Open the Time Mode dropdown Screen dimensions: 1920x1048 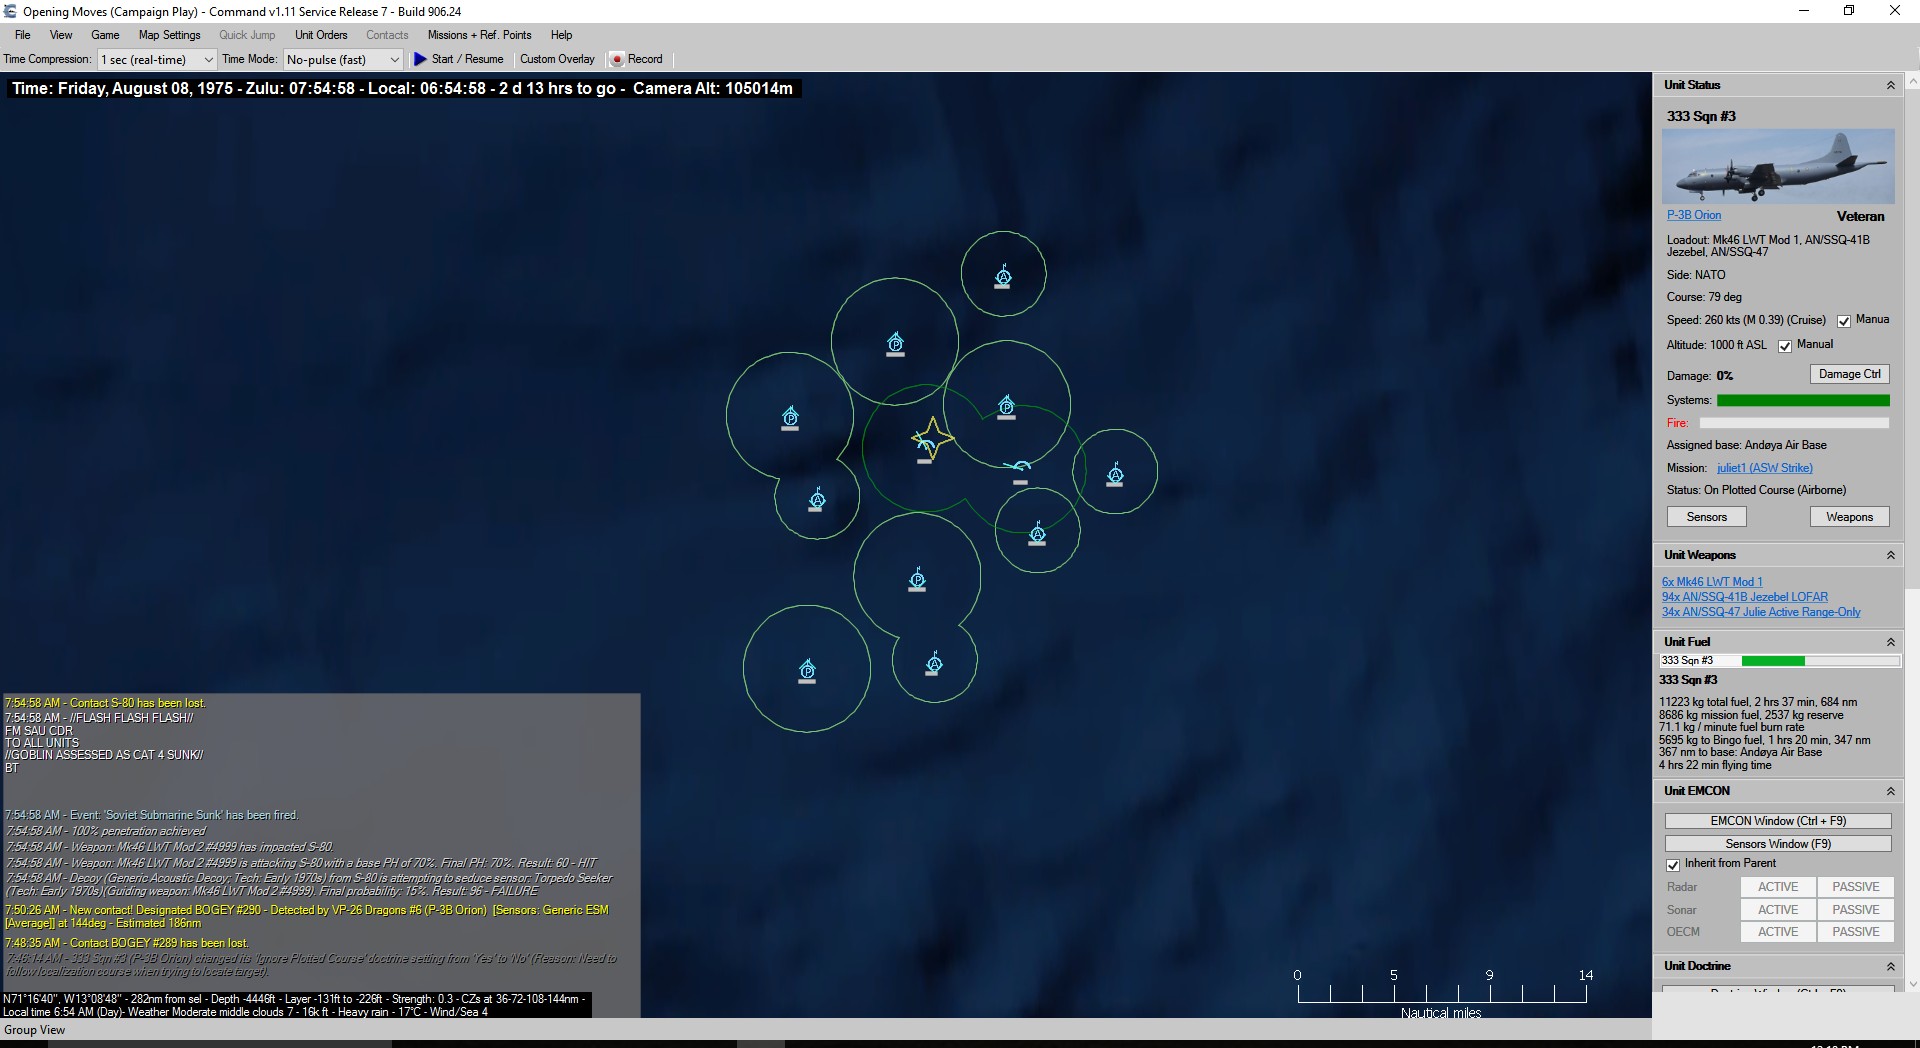(x=343, y=60)
